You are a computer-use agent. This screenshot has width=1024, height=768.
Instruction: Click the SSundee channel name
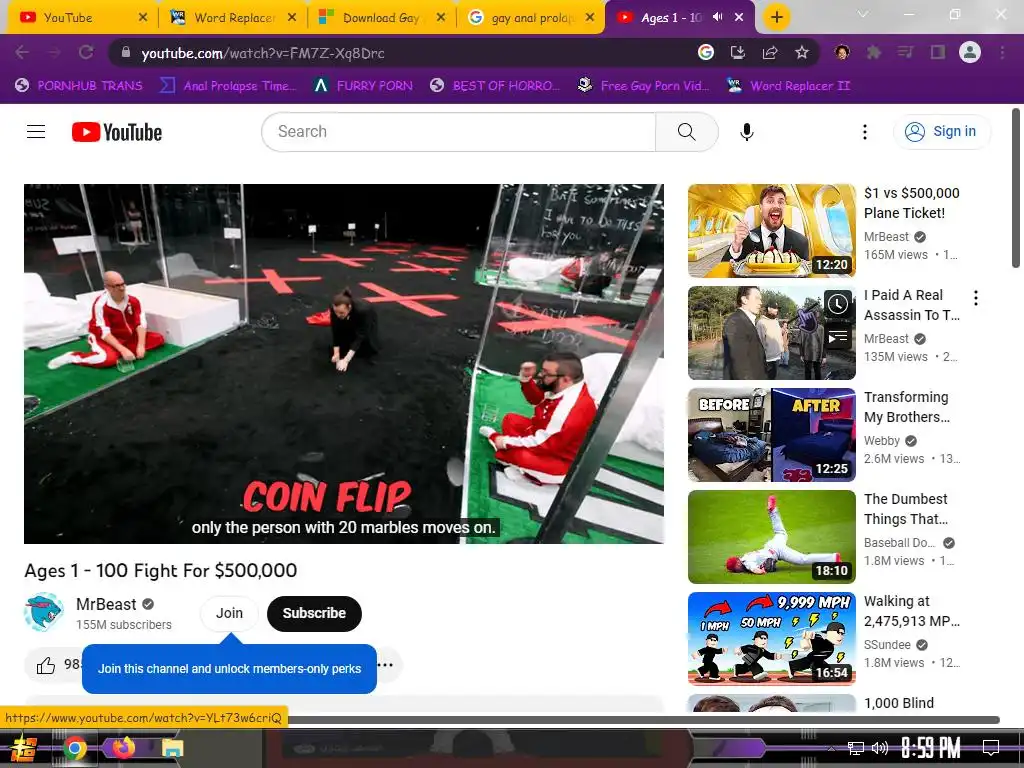point(887,645)
